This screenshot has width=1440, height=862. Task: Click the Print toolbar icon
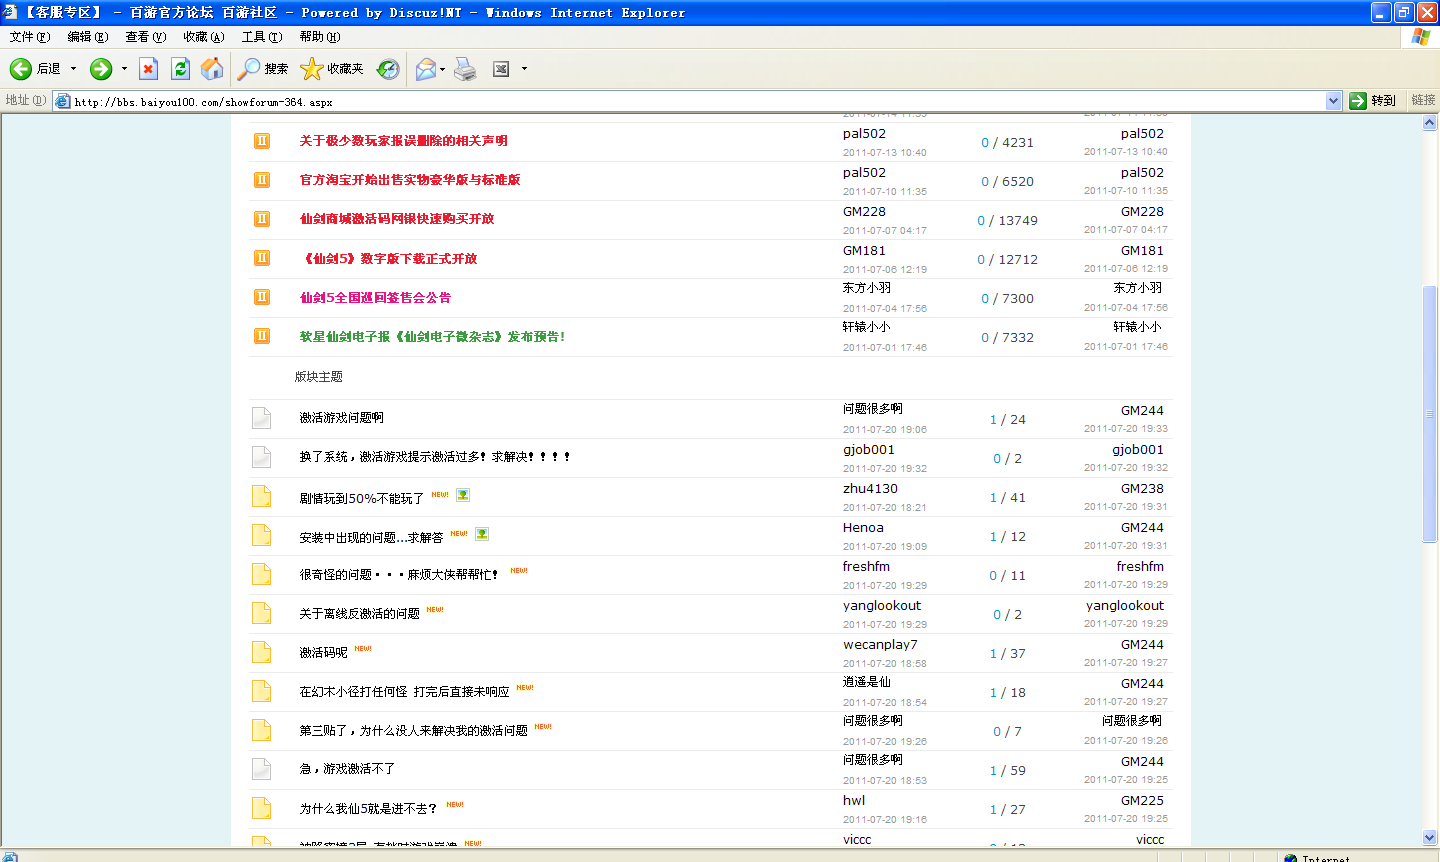coord(465,68)
